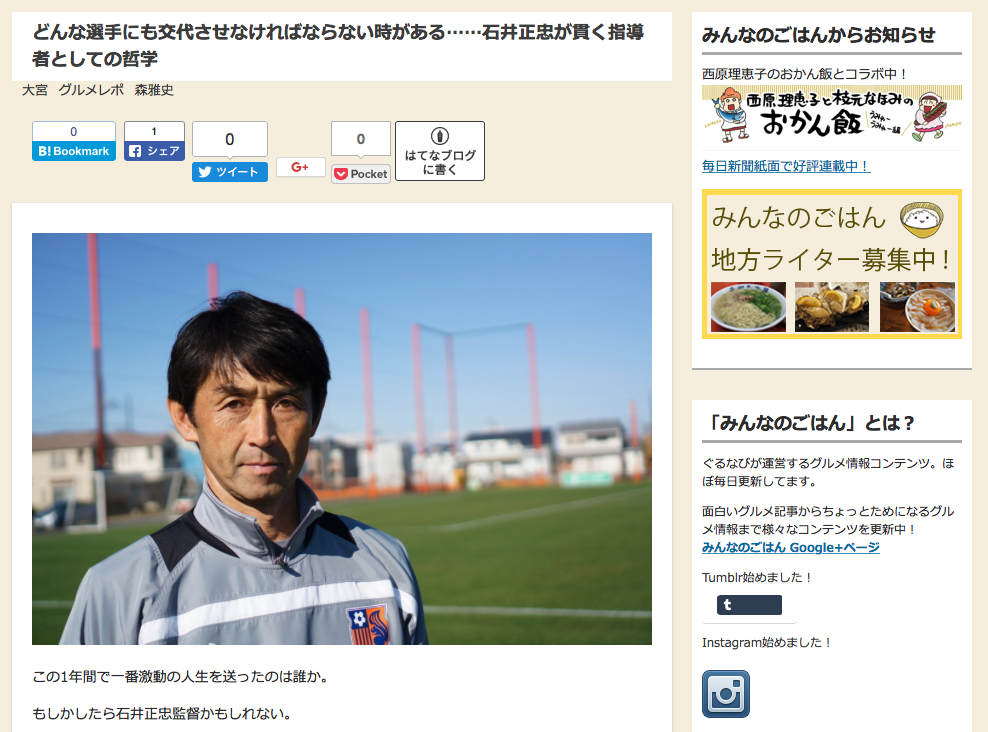
Task: Click the article headline title
Action: 338,45
